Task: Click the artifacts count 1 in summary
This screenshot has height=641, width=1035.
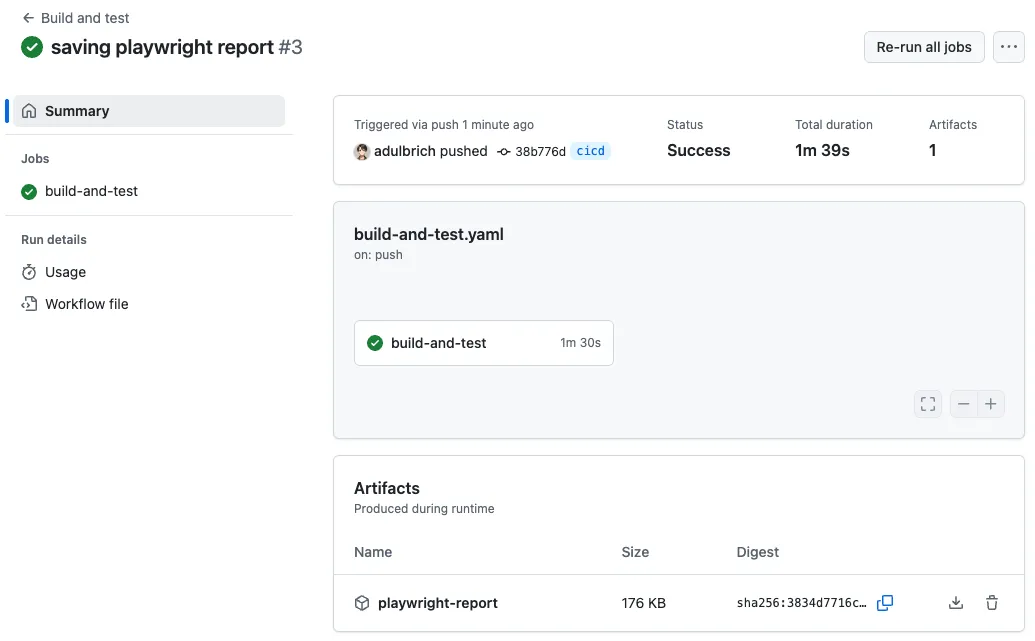Action: [932, 151]
